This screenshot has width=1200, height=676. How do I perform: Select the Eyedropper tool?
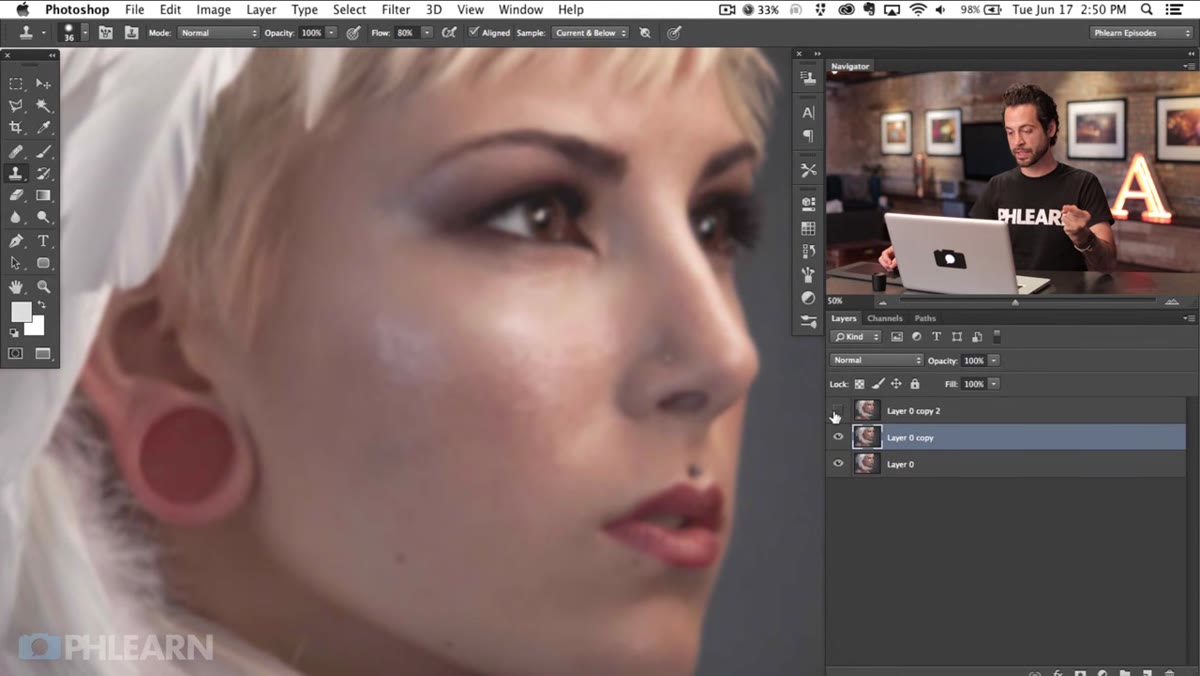[43, 128]
